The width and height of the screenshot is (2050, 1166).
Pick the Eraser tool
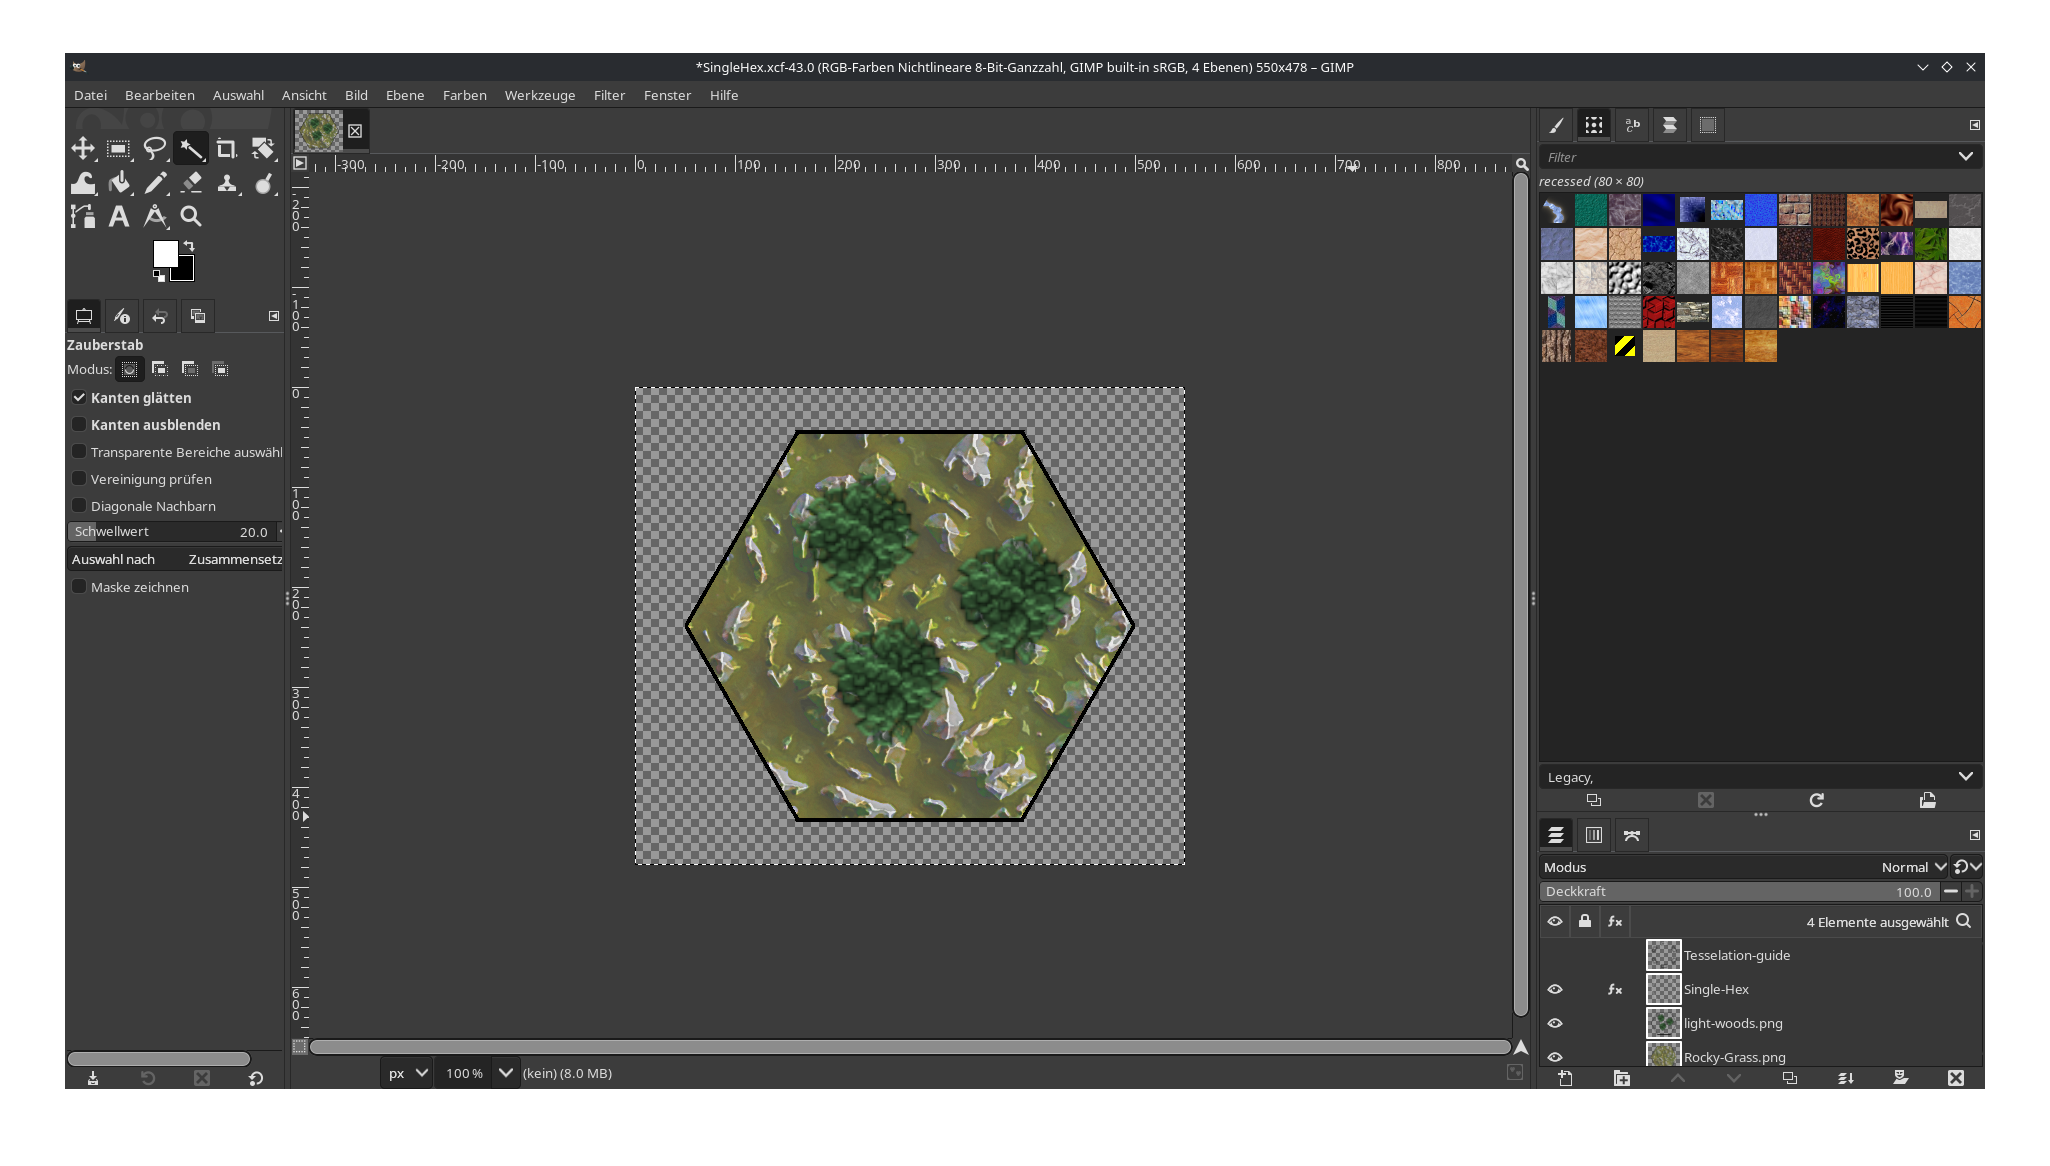click(x=192, y=183)
